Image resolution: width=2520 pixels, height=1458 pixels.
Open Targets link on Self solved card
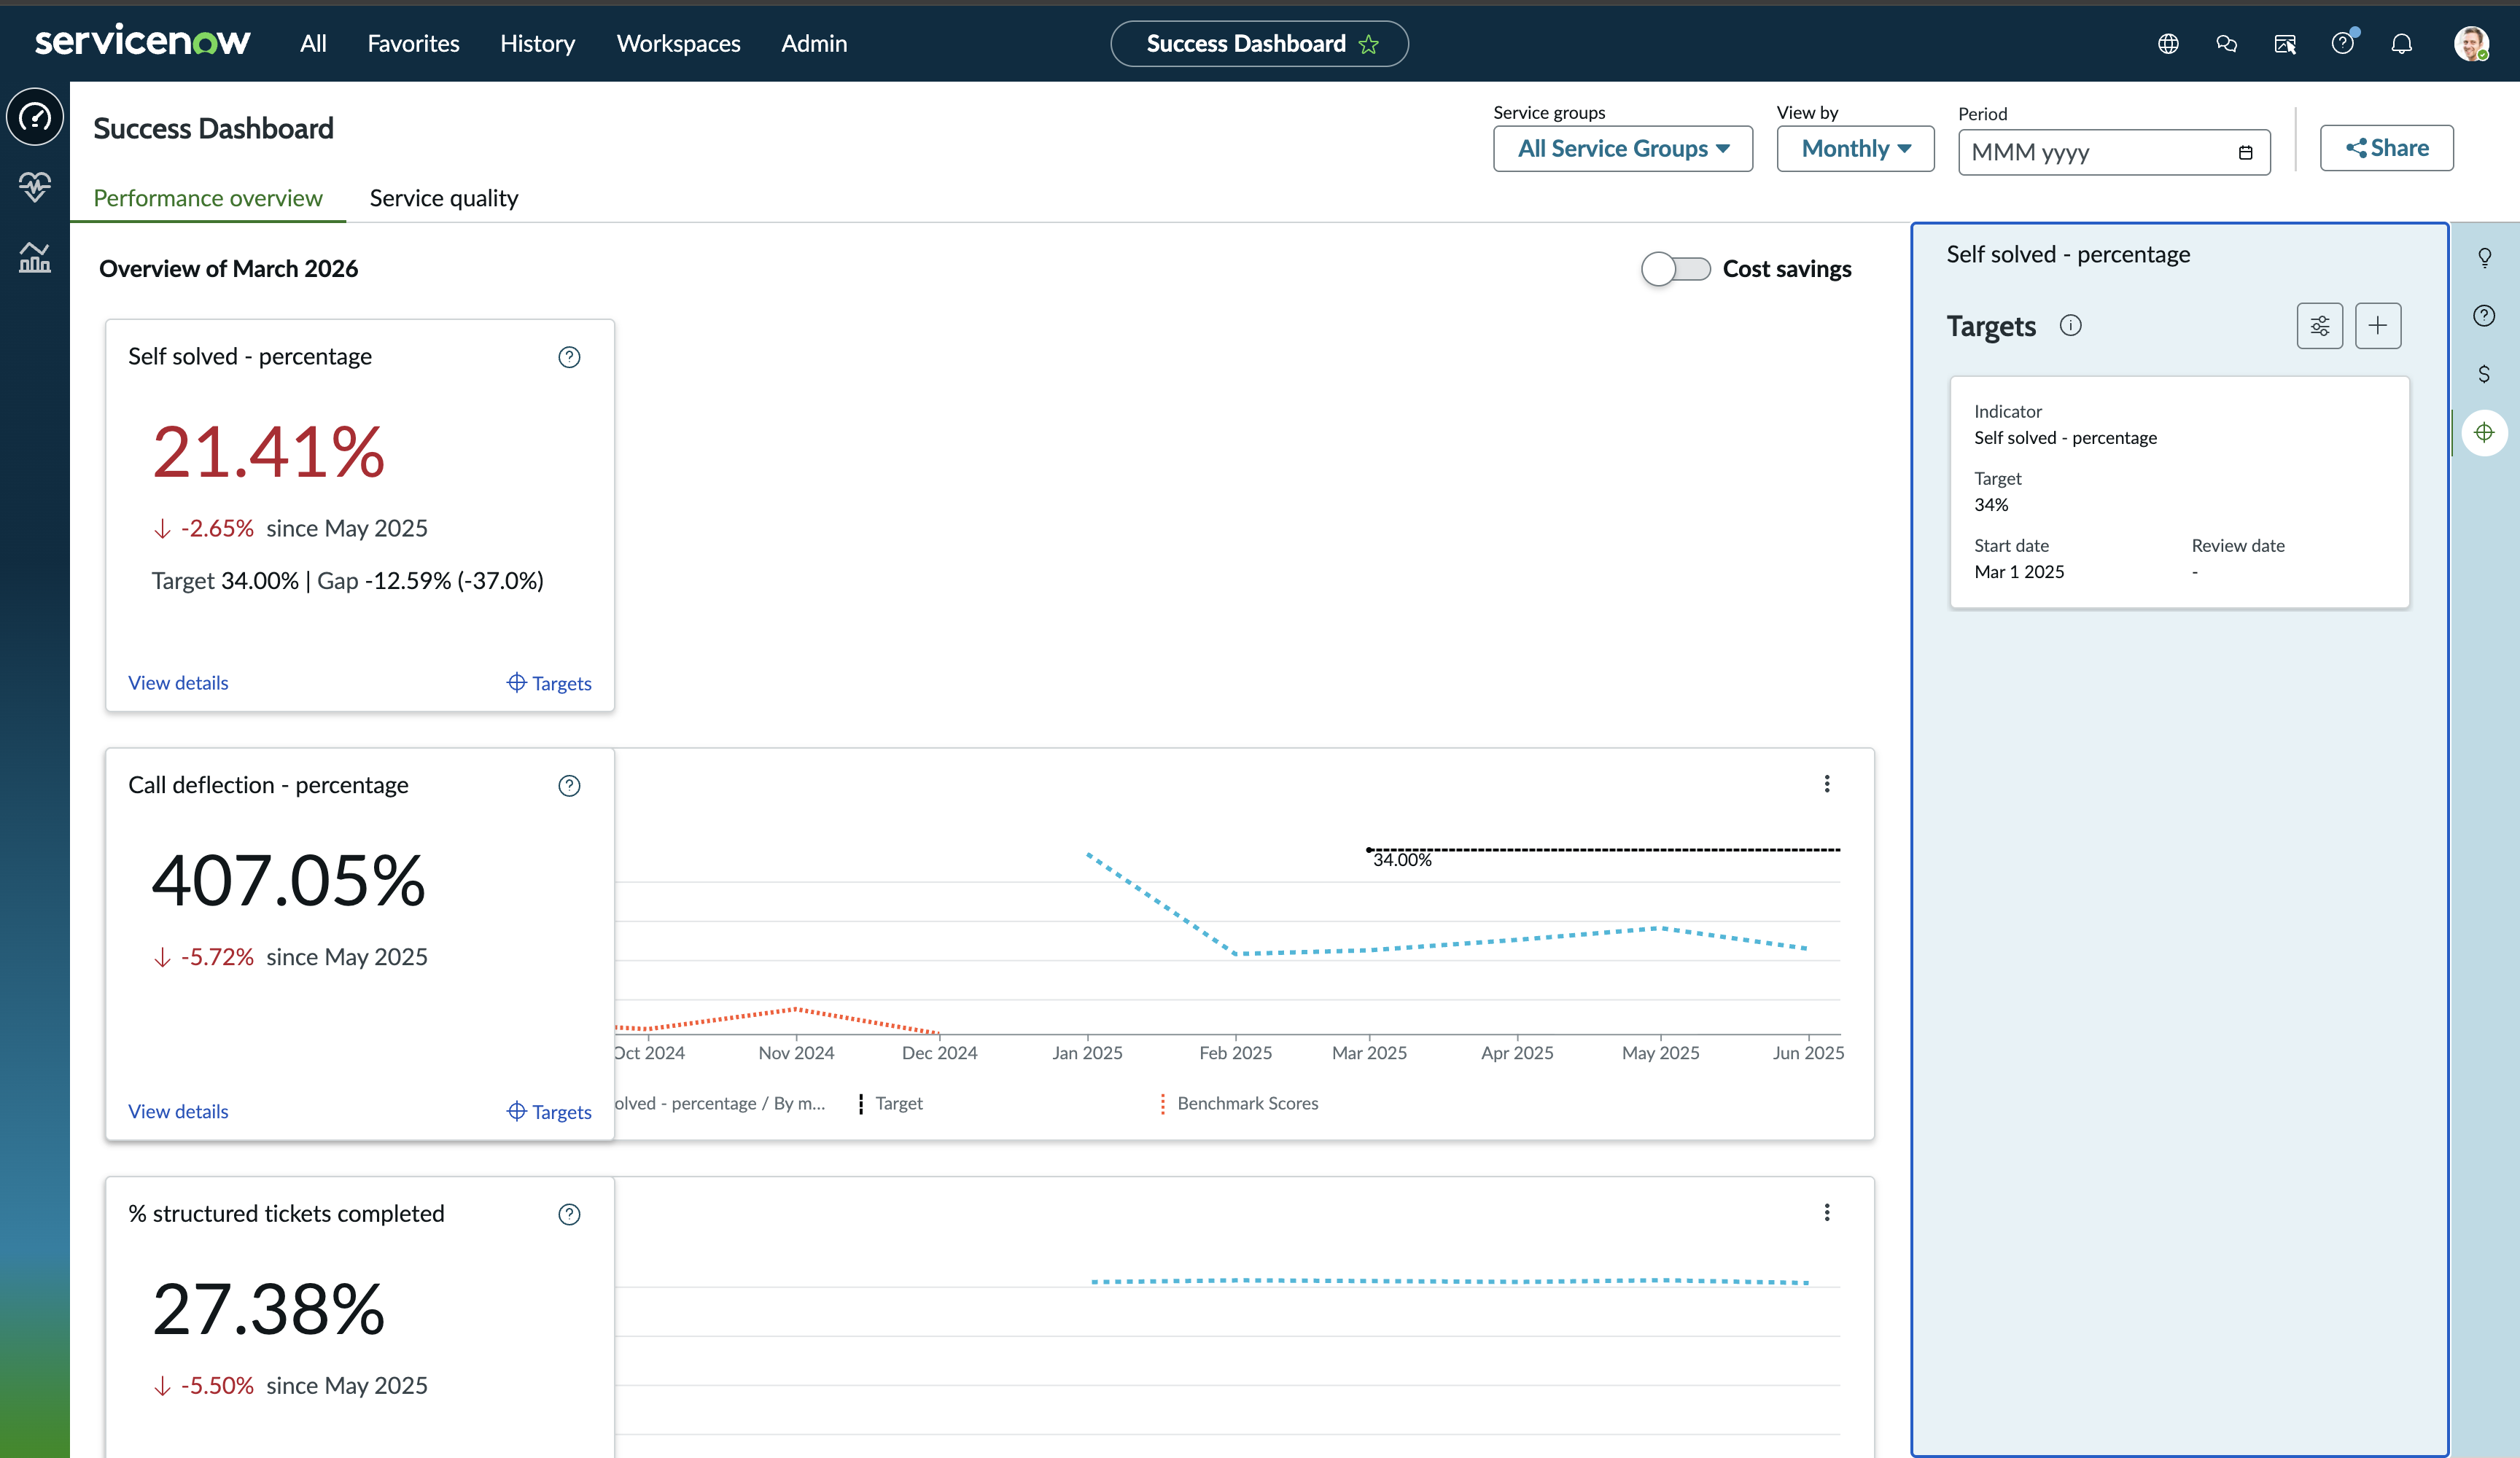tap(549, 683)
